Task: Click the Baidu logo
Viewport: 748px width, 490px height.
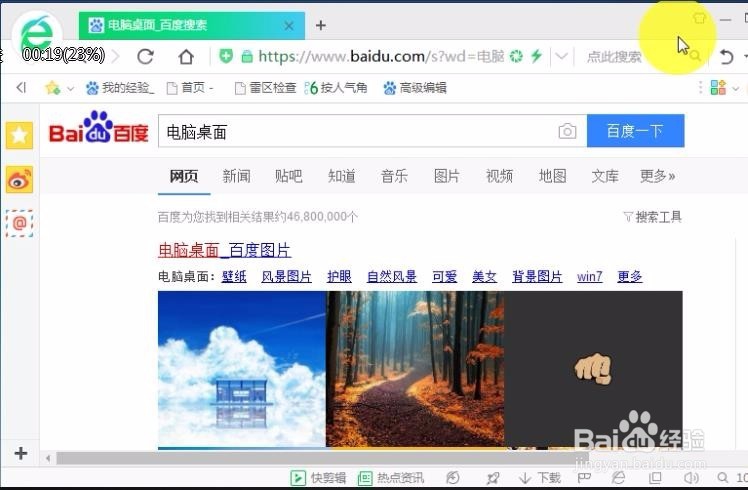Action: [x=99, y=127]
